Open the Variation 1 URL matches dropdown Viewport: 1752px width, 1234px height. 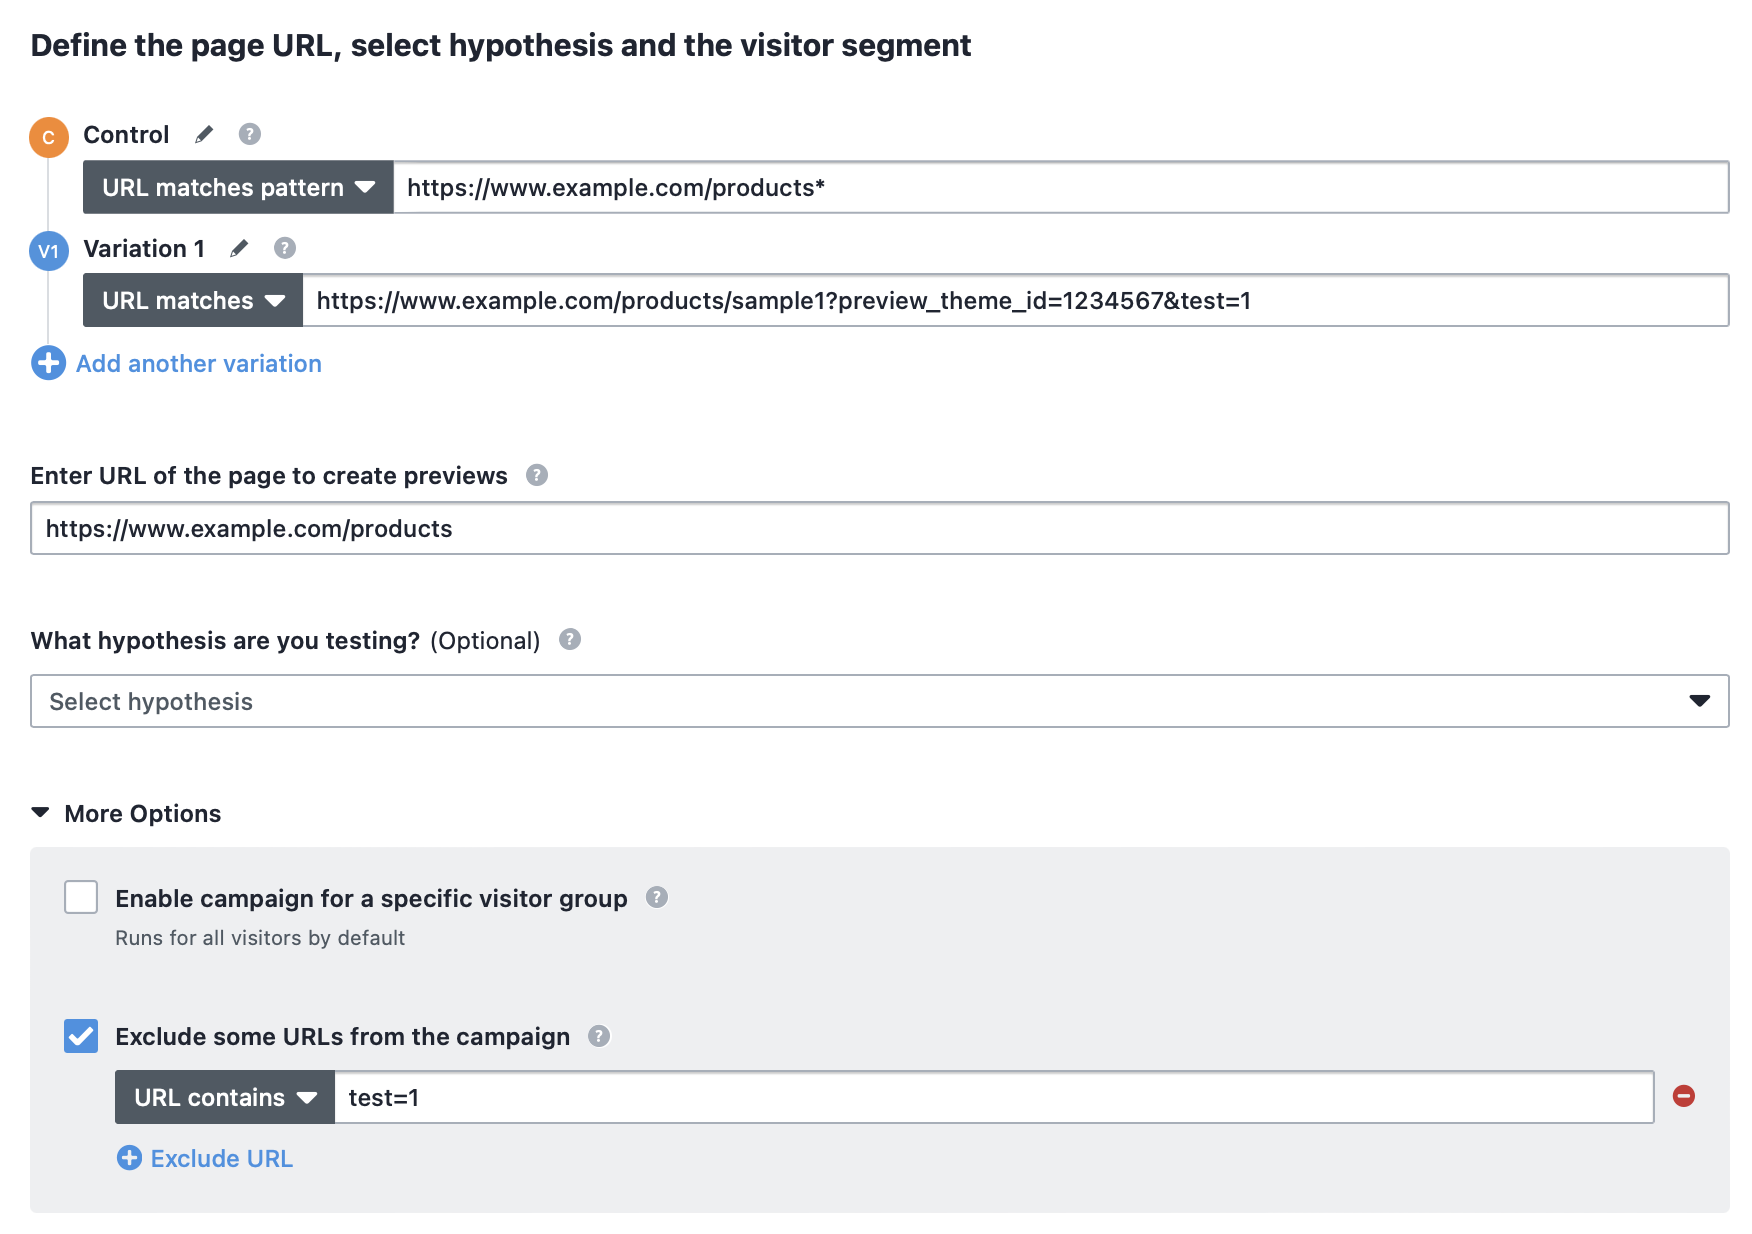point(193,300)
